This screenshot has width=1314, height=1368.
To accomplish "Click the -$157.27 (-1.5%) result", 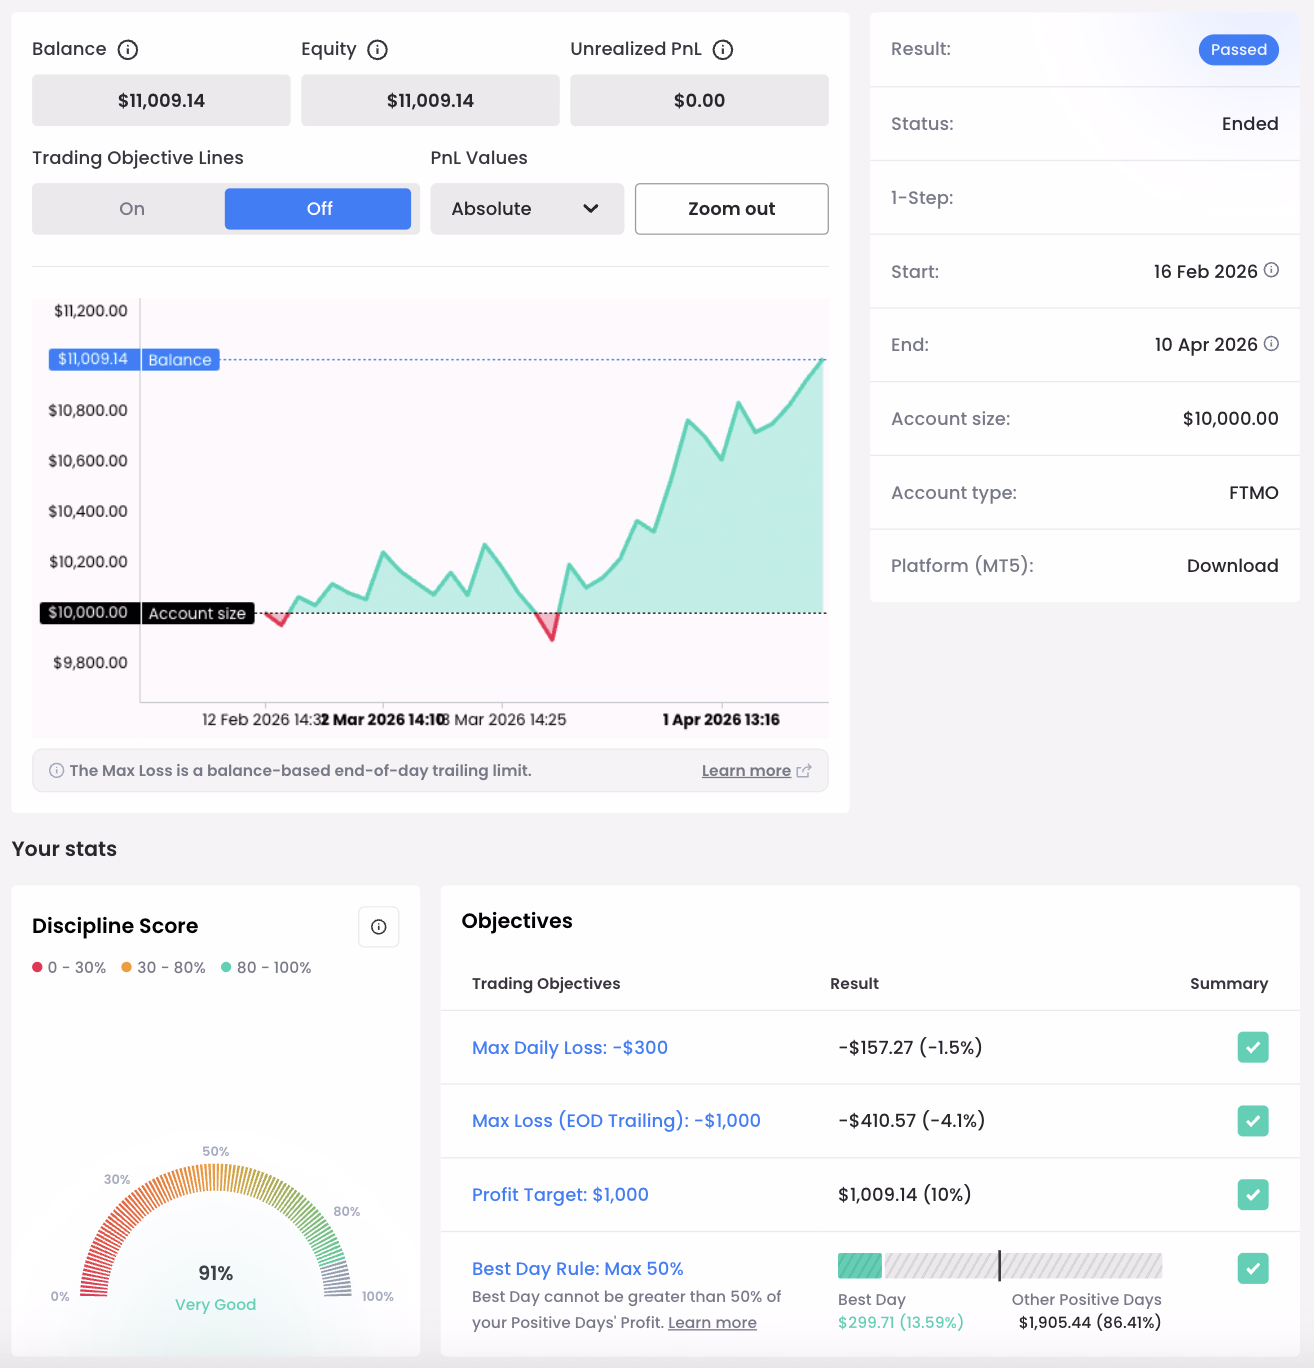I will tap(911, 1048).
